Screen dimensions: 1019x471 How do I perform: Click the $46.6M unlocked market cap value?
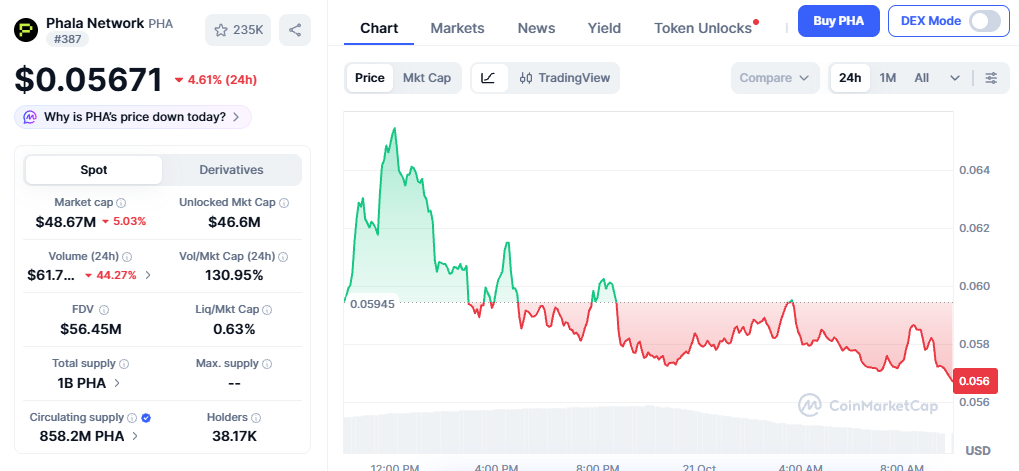(234, 222)
